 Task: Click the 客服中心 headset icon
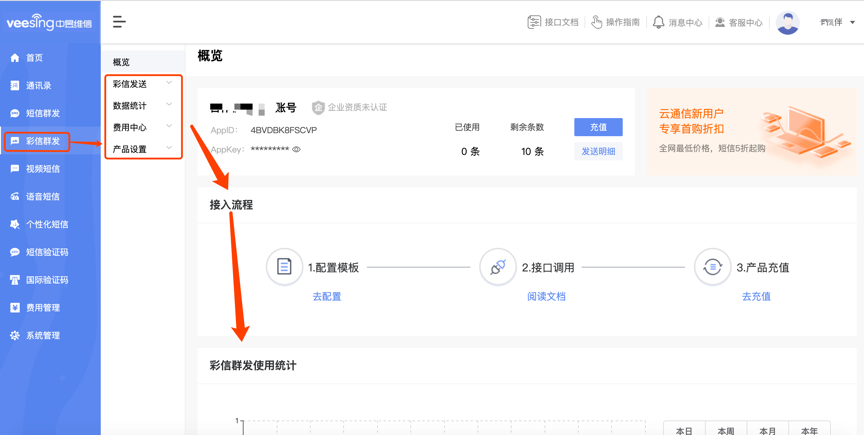point(720,22)
